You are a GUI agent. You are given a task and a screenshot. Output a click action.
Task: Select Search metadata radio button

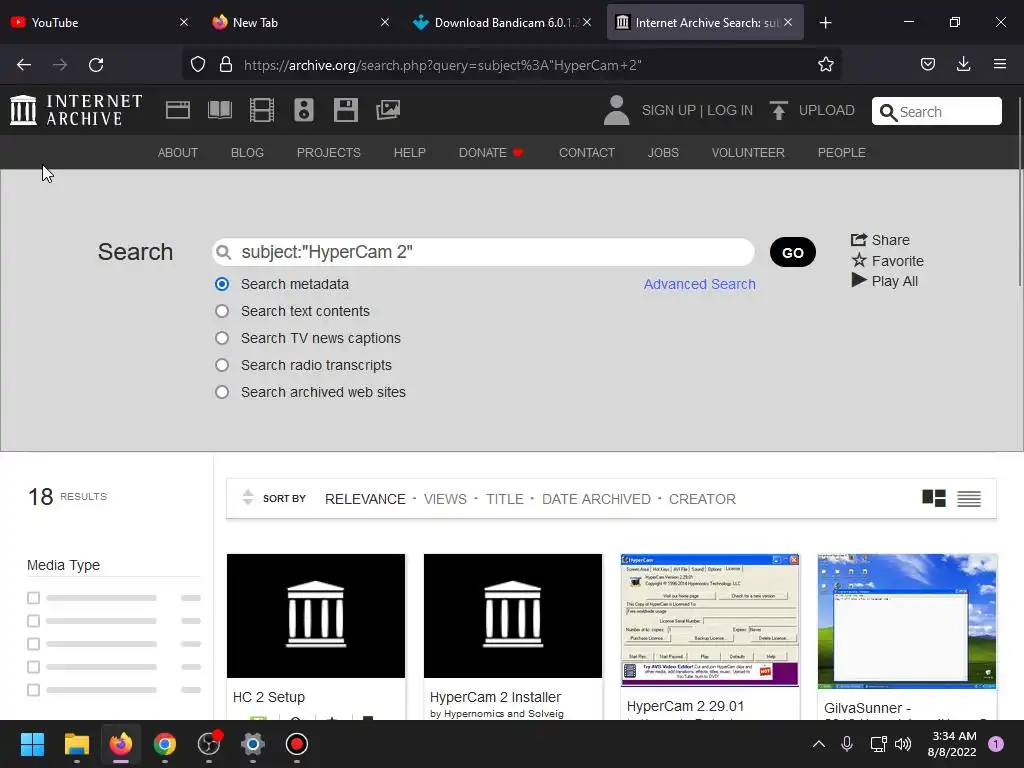[x=222, y=284]
